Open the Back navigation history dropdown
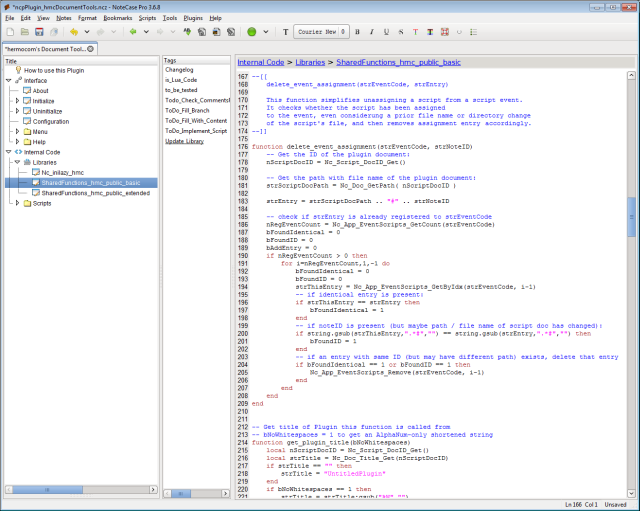This screenshot has height=511, width=640. pyautogui.click(x=146, y=32)
